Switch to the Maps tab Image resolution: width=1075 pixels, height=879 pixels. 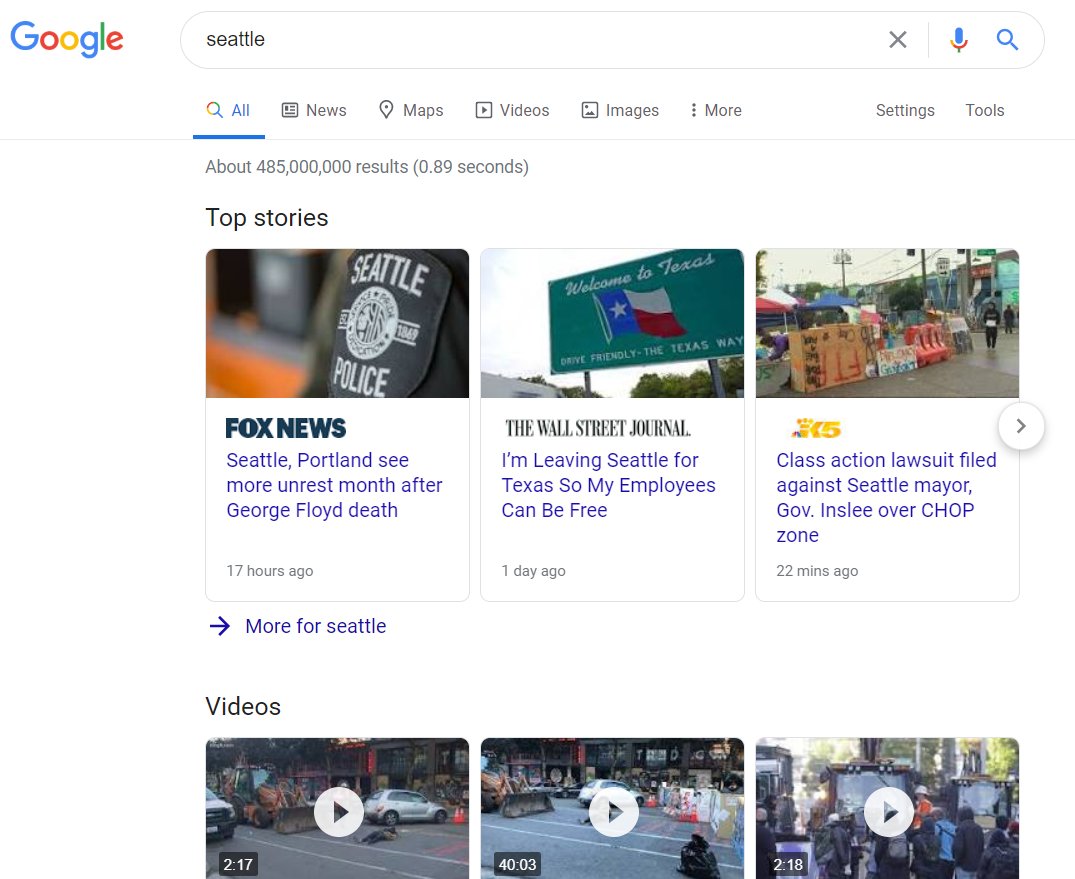(x=411, y=110)
